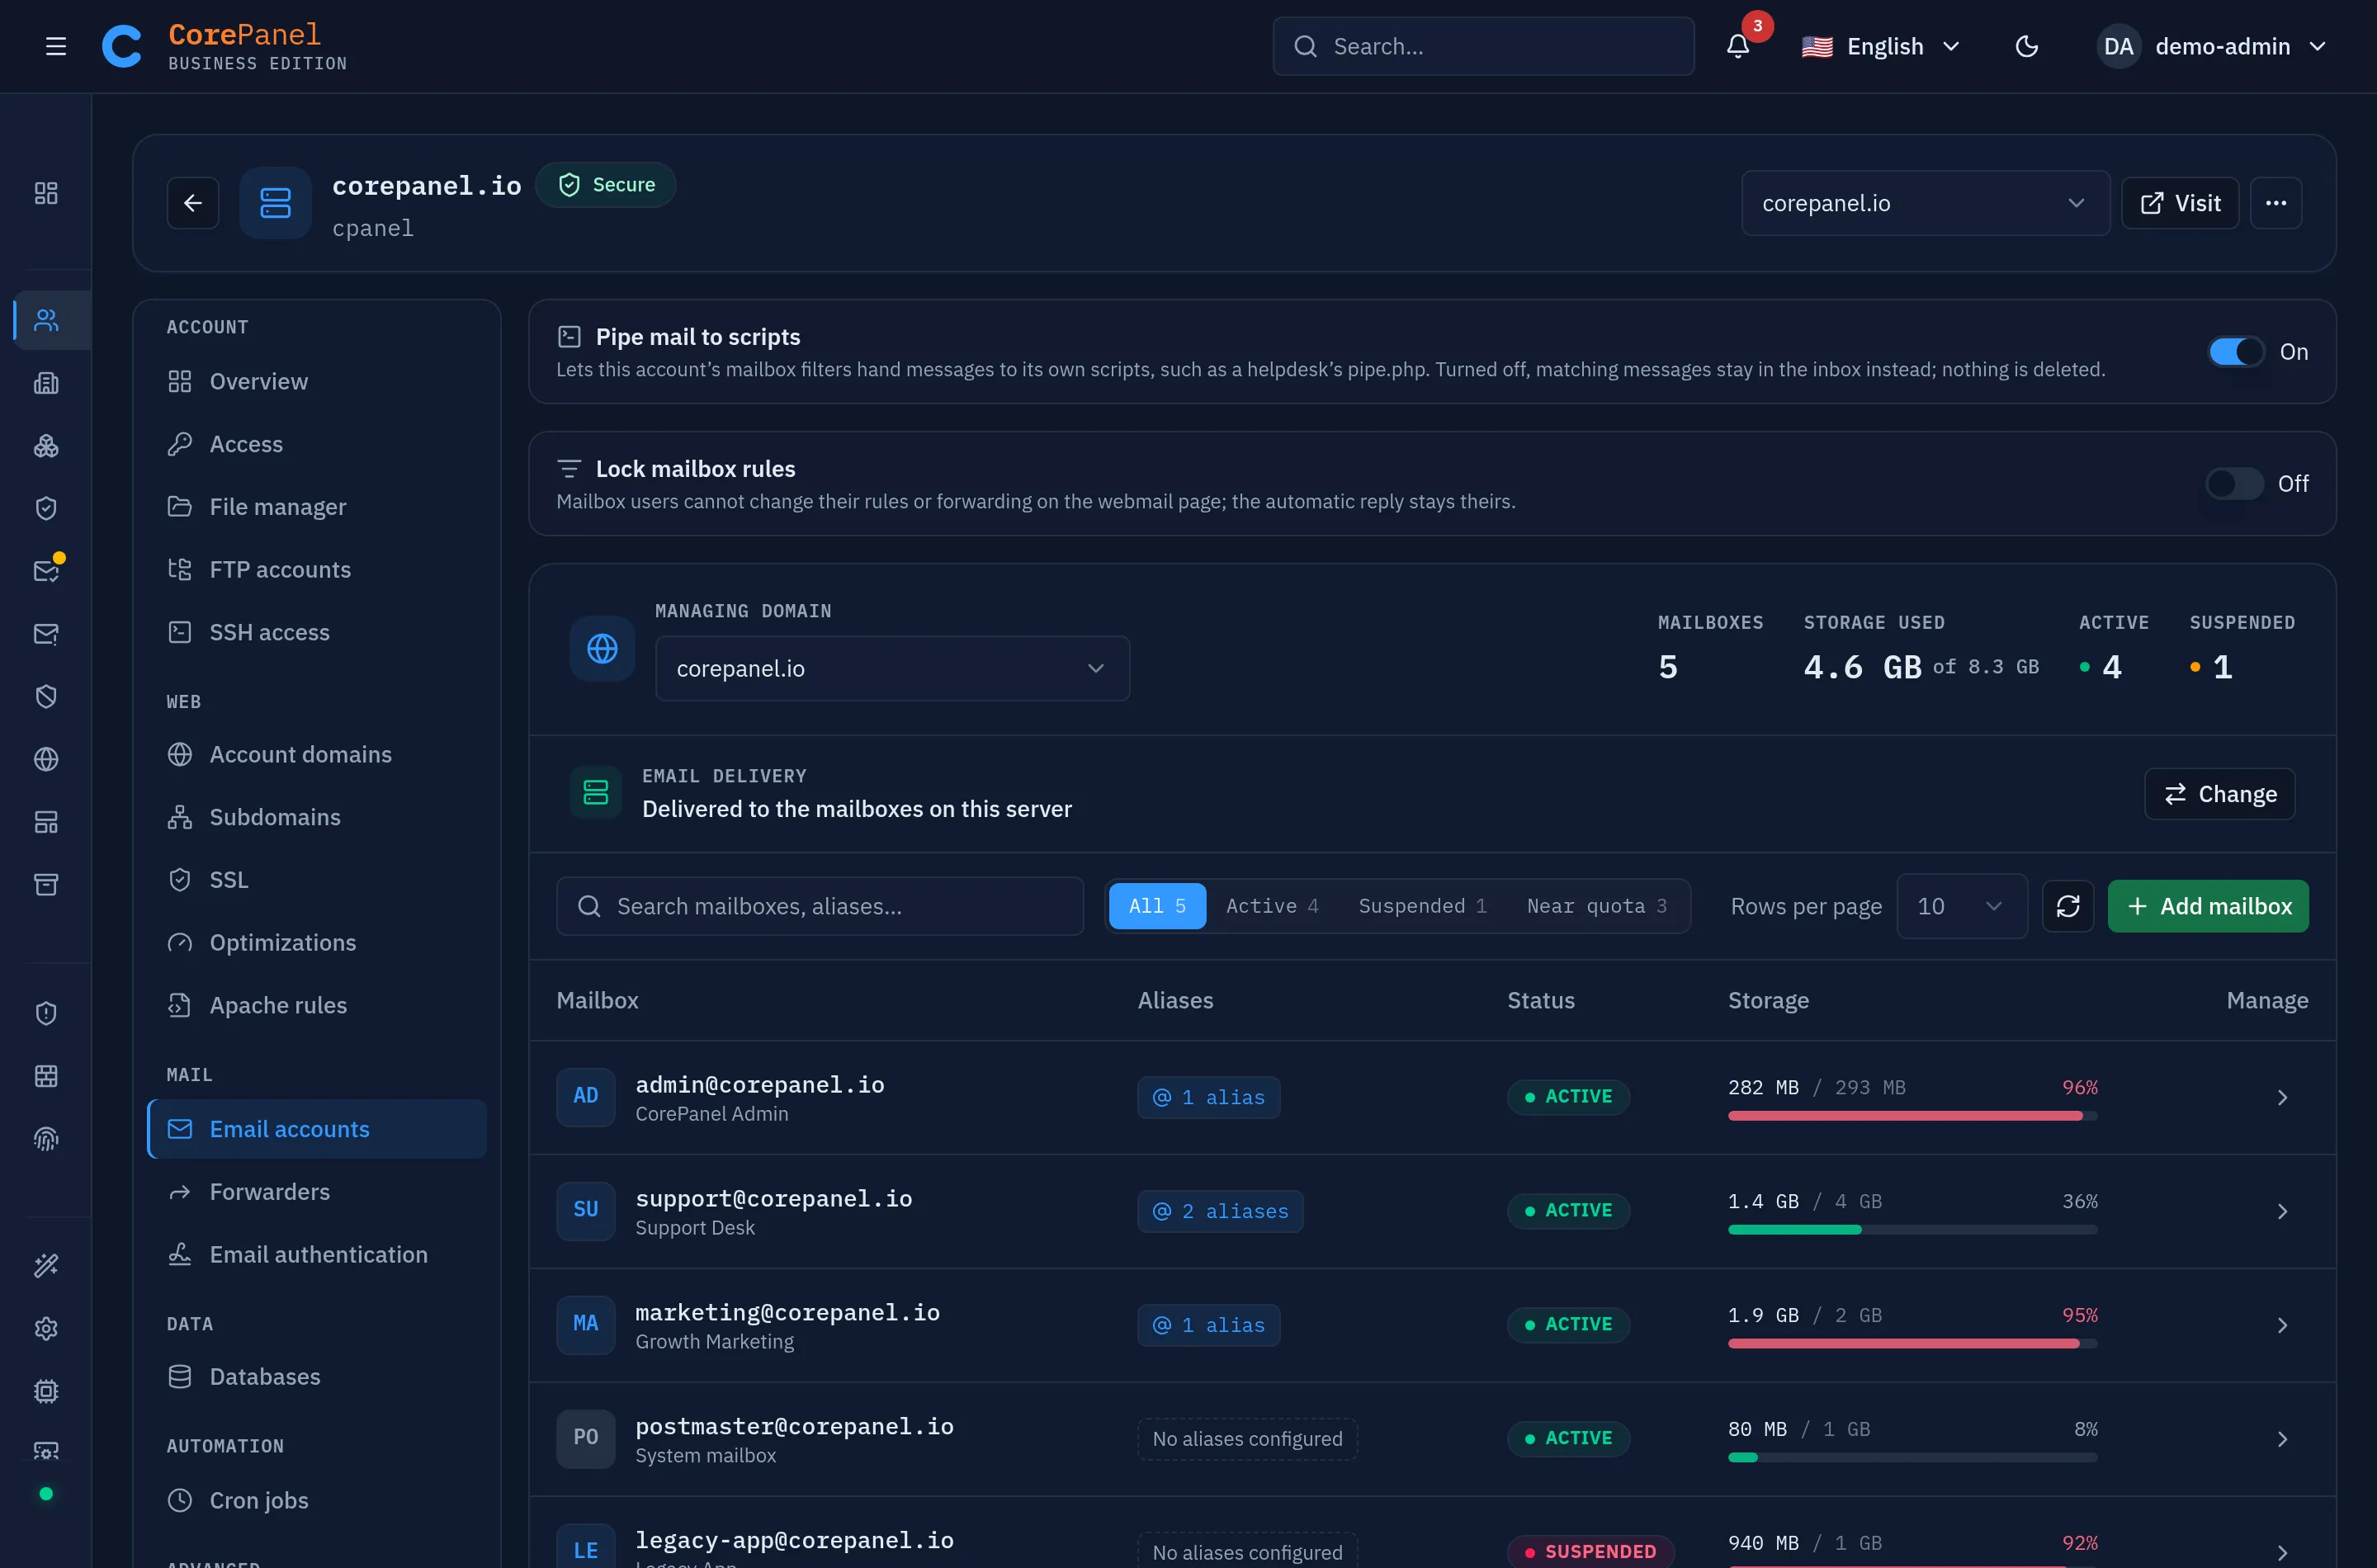Open the gear settings icon in left rail
Viewport: 2377px width, 1568px height.
point(46,1328)
